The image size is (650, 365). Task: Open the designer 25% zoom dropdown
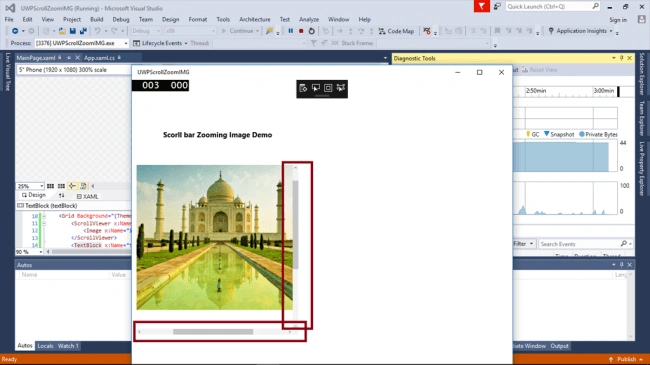click(x=30, y=186)
